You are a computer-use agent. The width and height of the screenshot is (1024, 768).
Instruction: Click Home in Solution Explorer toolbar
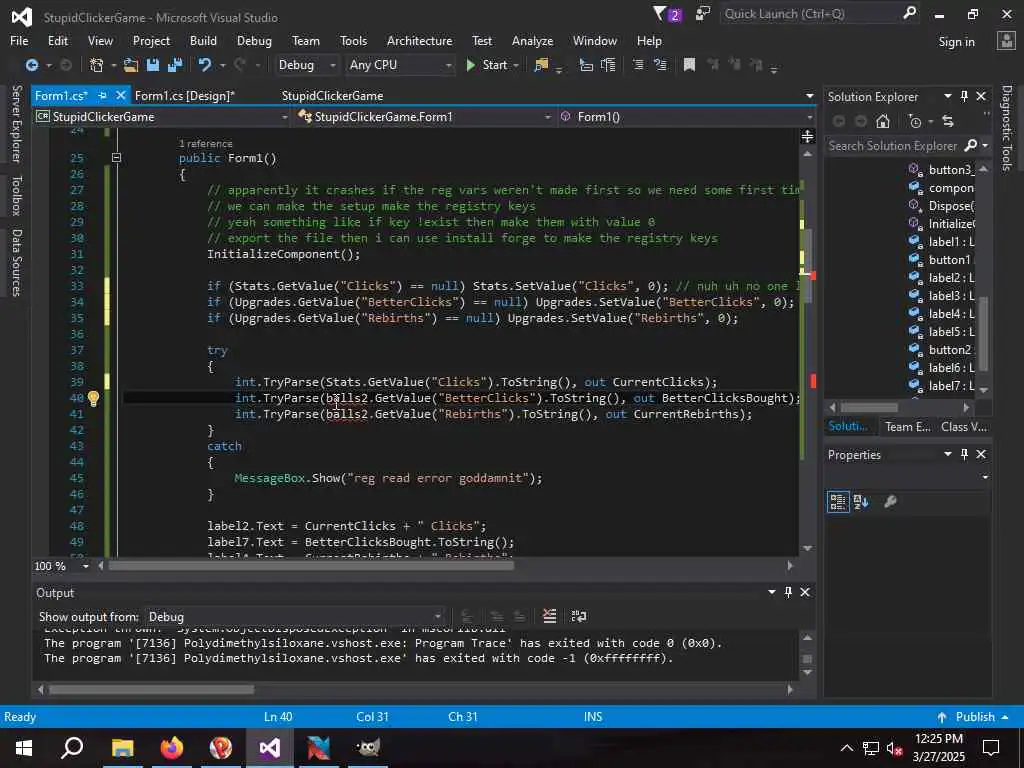(883, 121)
